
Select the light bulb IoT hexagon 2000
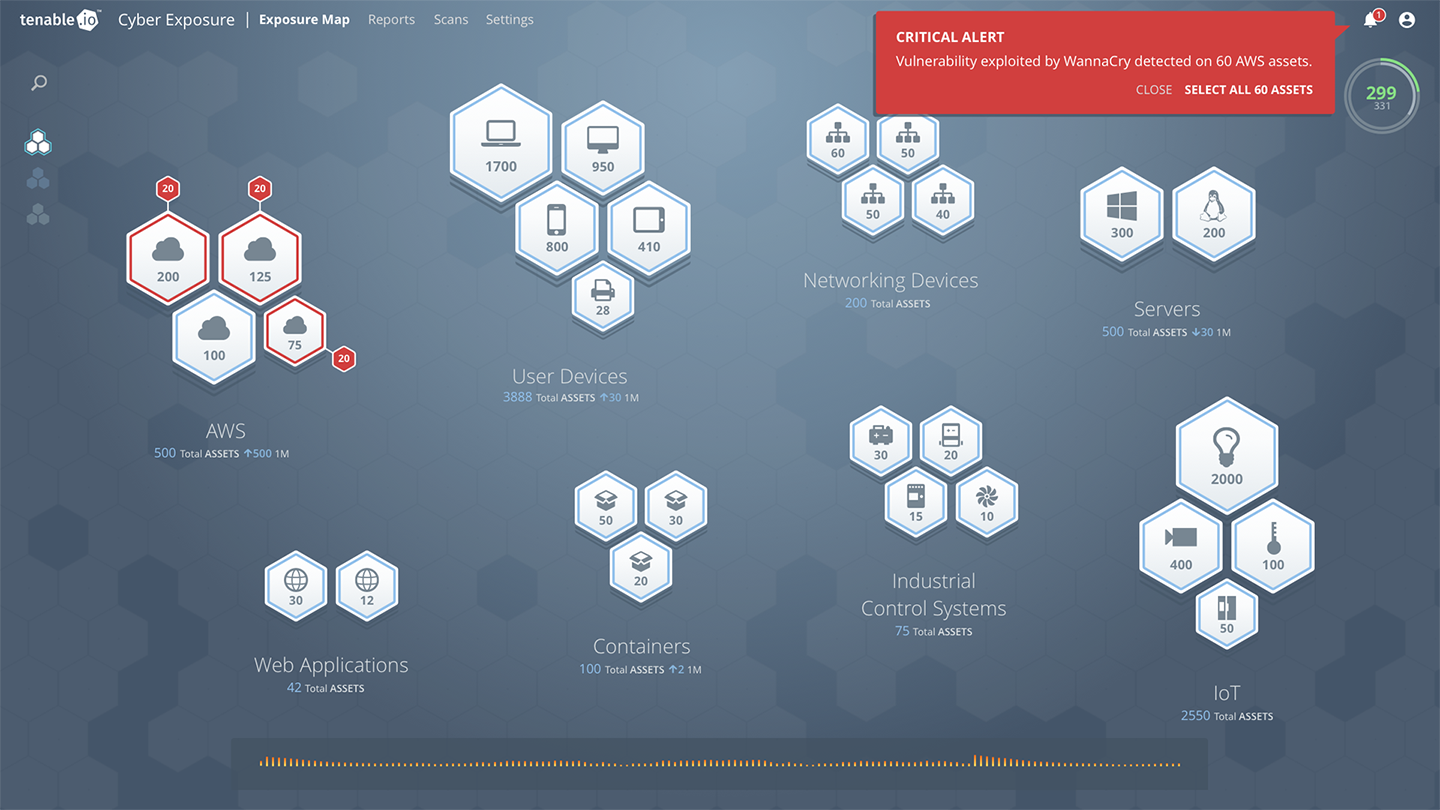click(x=1226, y=453)
